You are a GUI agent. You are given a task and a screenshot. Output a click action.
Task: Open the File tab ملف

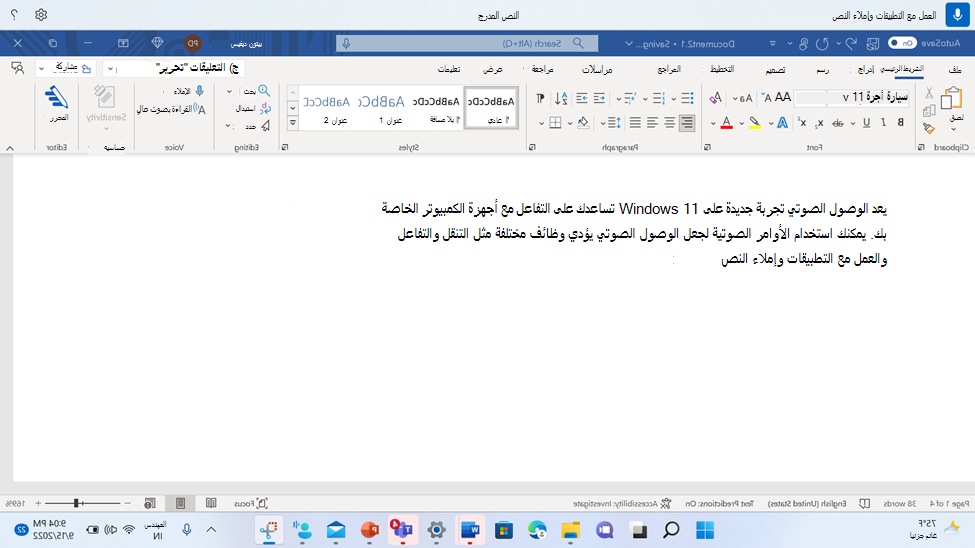click(x=955, y=70)
